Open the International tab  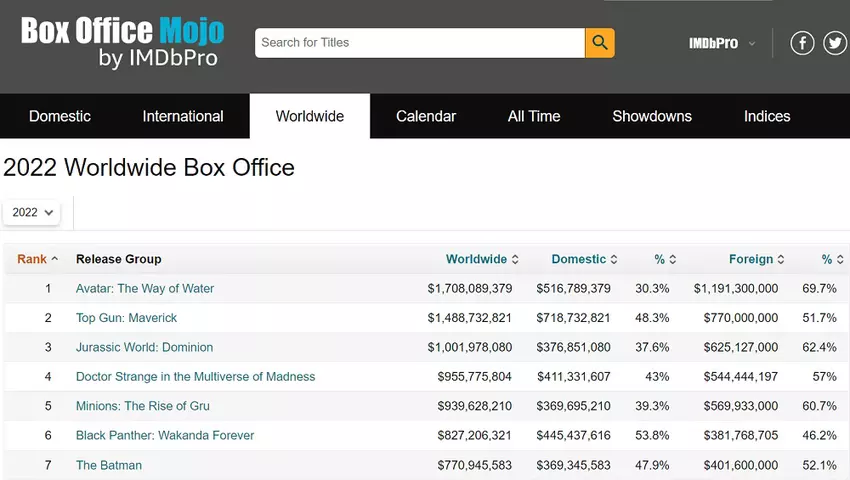[183, 116]
